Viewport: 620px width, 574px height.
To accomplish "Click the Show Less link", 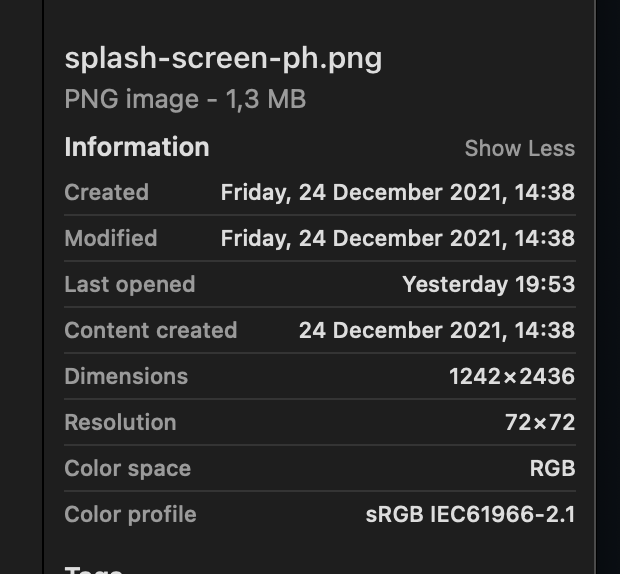I will pos(519,148).
